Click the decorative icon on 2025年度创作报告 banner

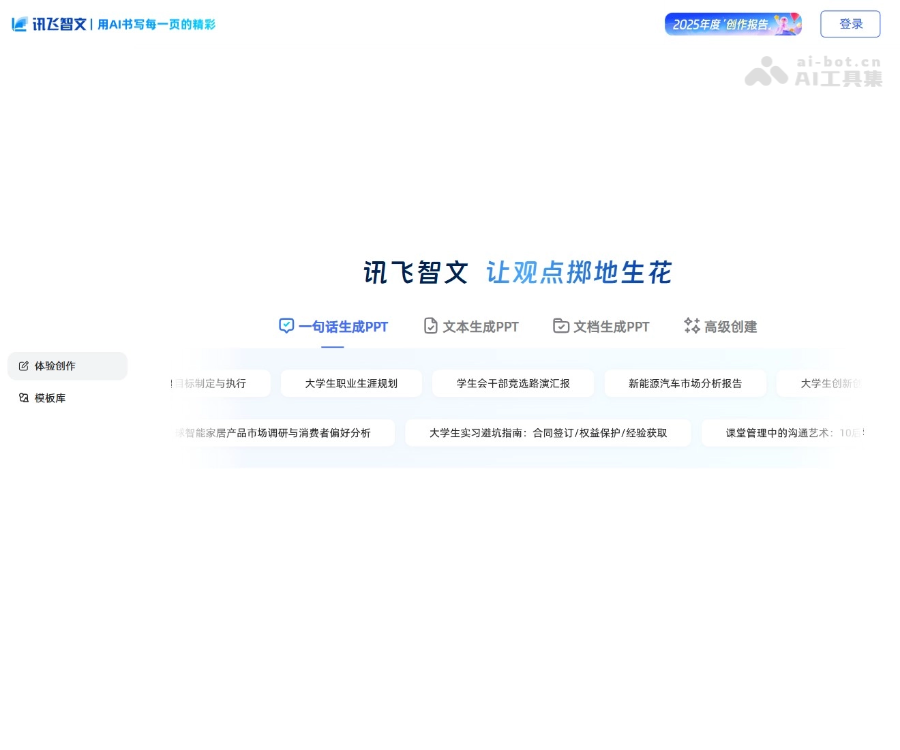(785, 23)
